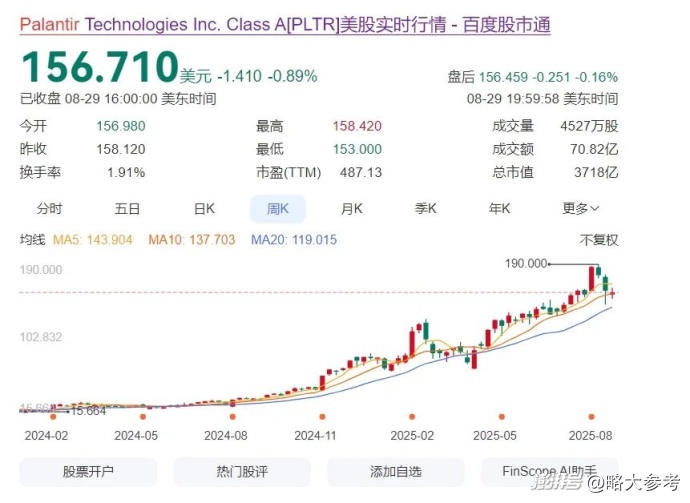The width and height of the screenshot is (690, 503).
Task: Toggle the MA10 moving average line
Action: click(182, 240)
